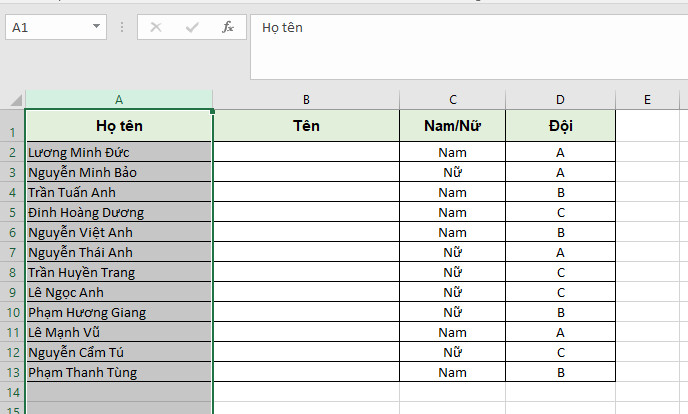Select row 14 header
Screen dimensions: 688x414
point(12,392)
